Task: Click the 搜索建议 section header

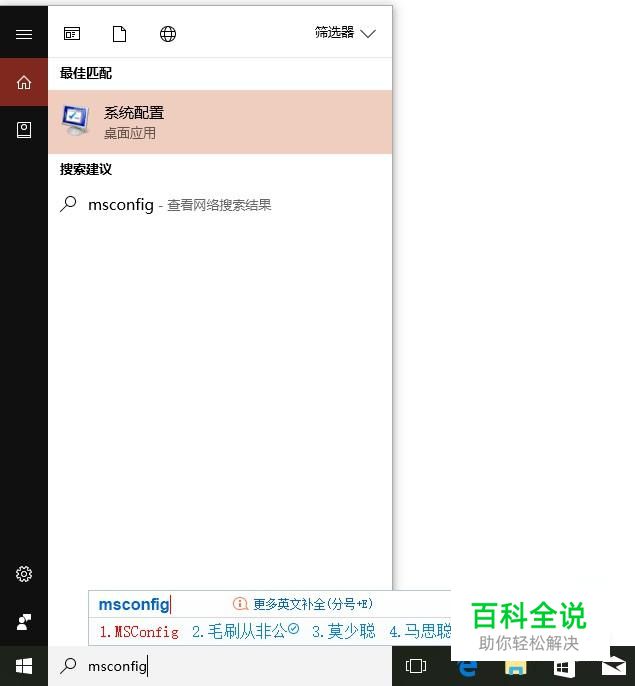Action: pos(86,169)
